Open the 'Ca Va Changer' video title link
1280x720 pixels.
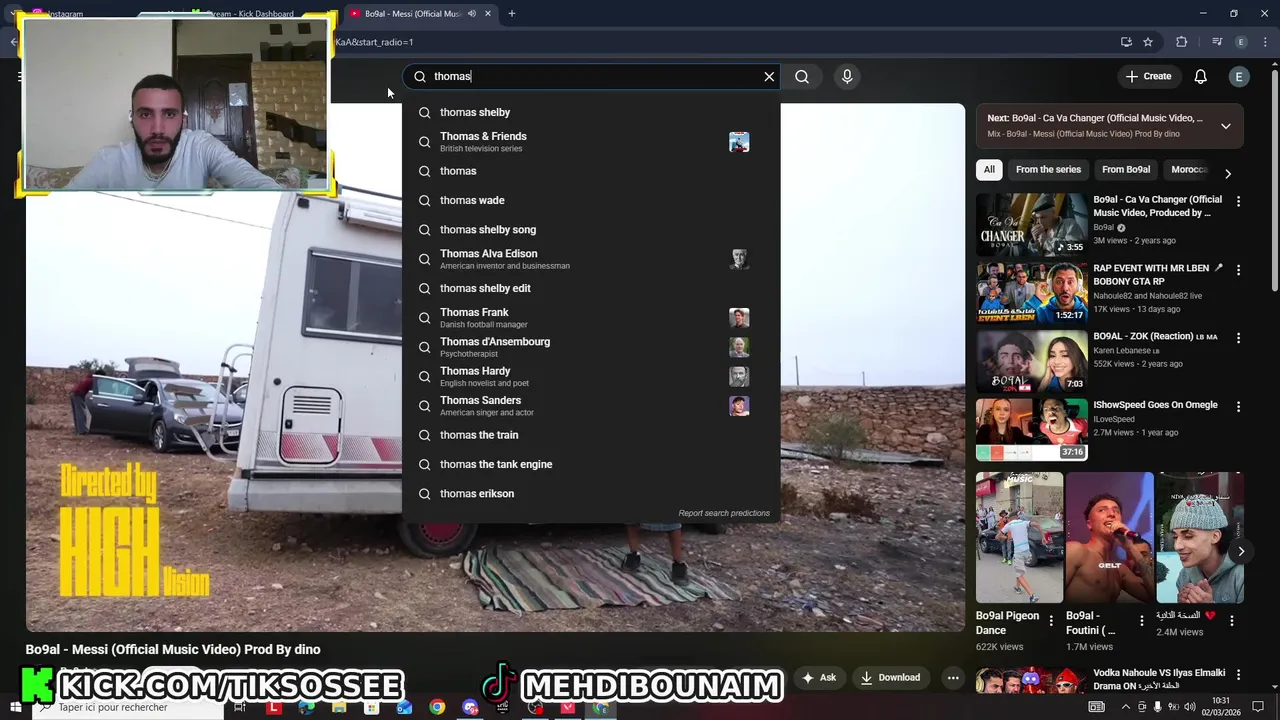pyautogui.click(x=1157, y=206)
